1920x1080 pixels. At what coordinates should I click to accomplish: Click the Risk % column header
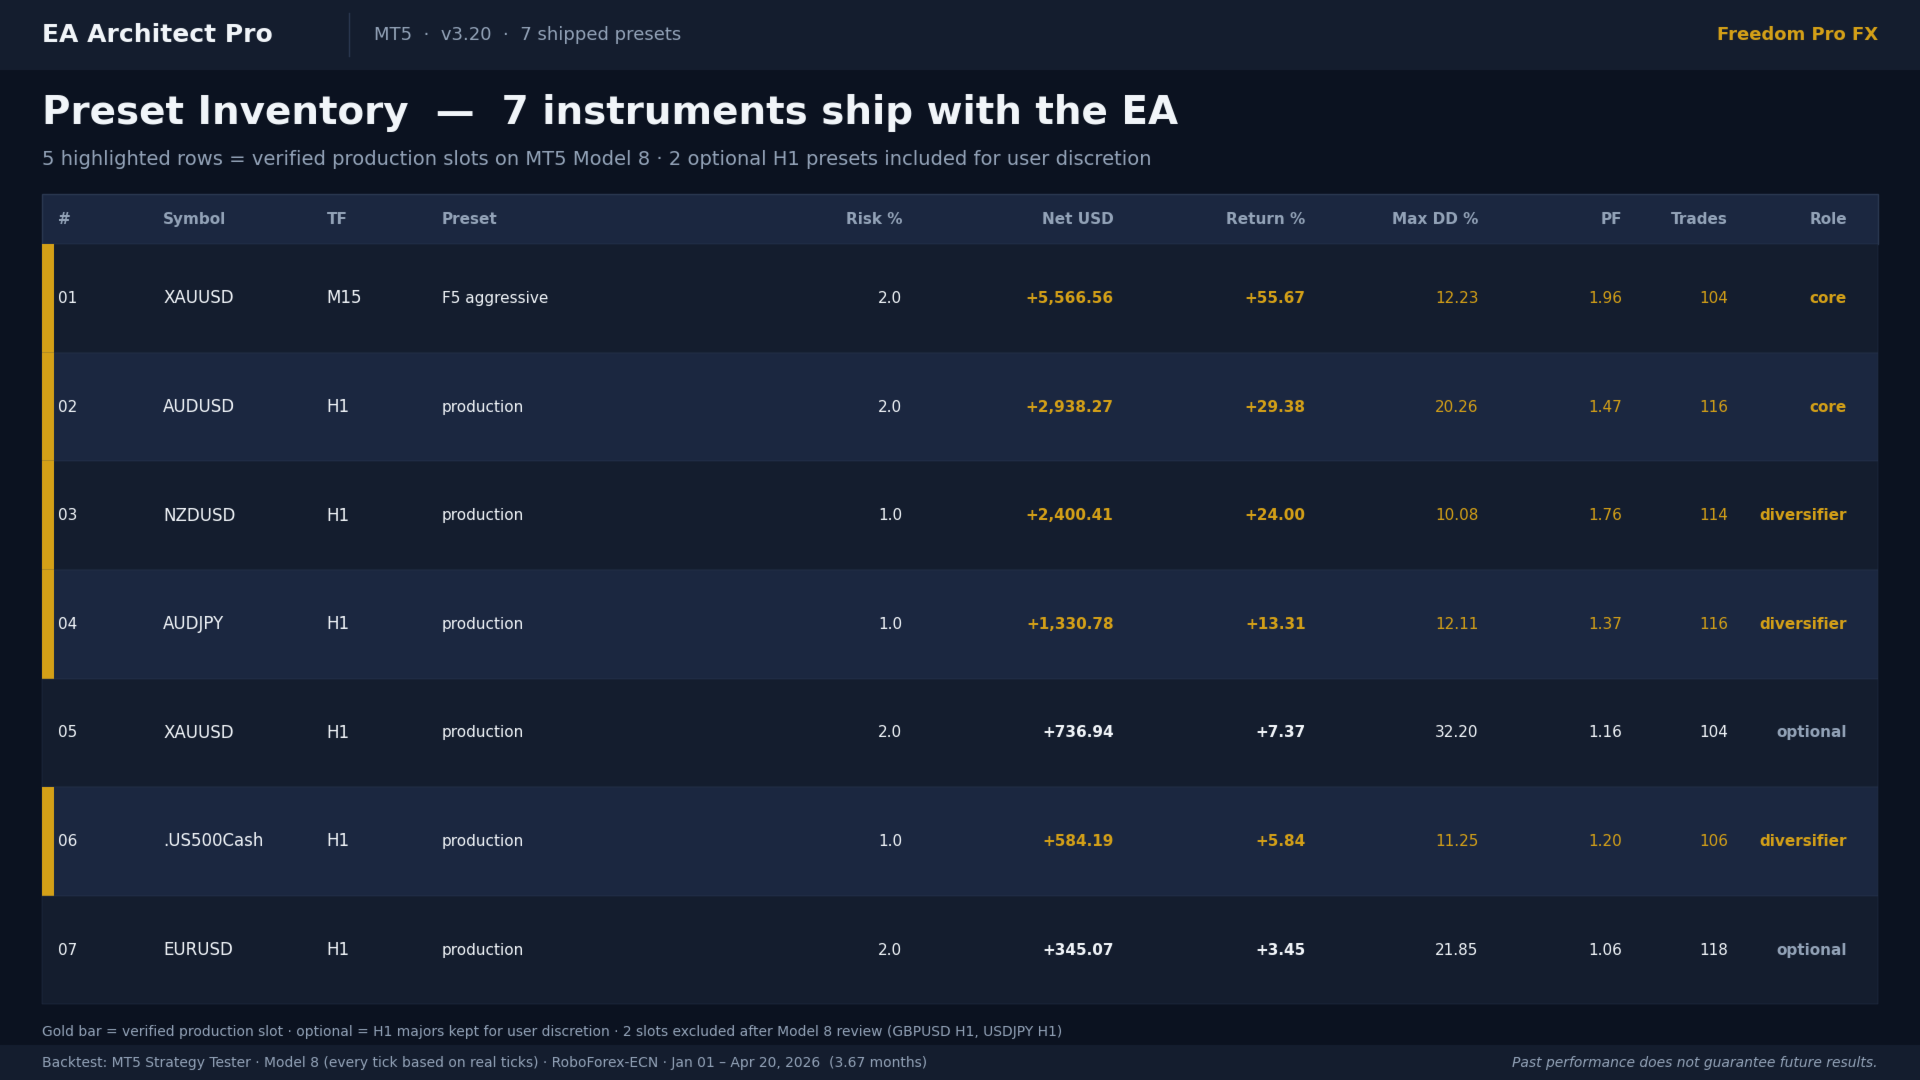(873, 219)
